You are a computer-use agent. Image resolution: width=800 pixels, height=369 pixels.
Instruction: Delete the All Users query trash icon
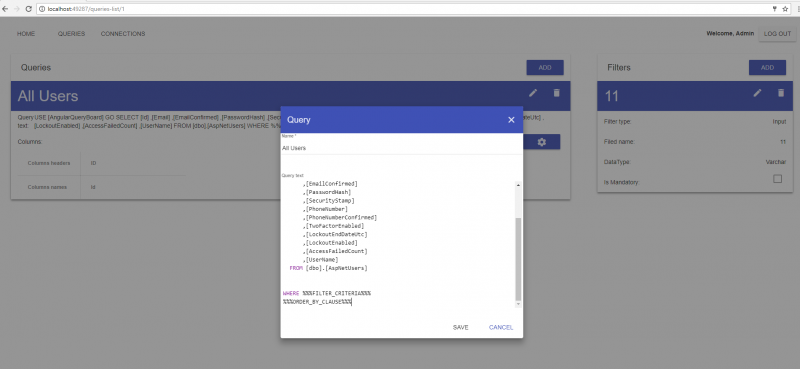coord(557,93)
